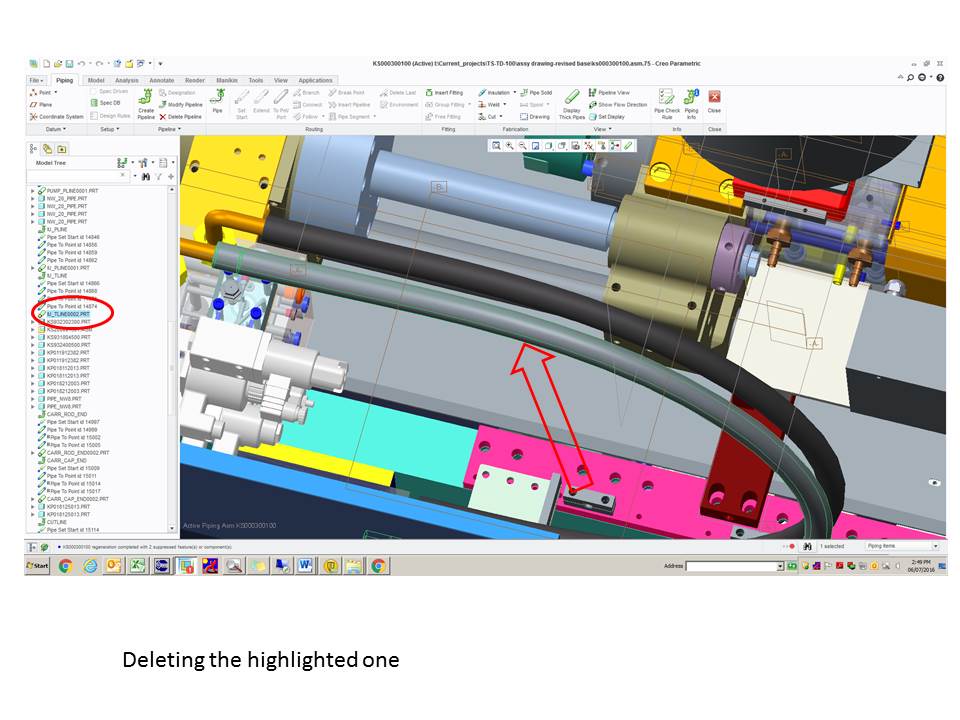The width and height of the screenshot is (960, 720).
Task: Click the Help question mark icon
Action: tap(940, 78)
